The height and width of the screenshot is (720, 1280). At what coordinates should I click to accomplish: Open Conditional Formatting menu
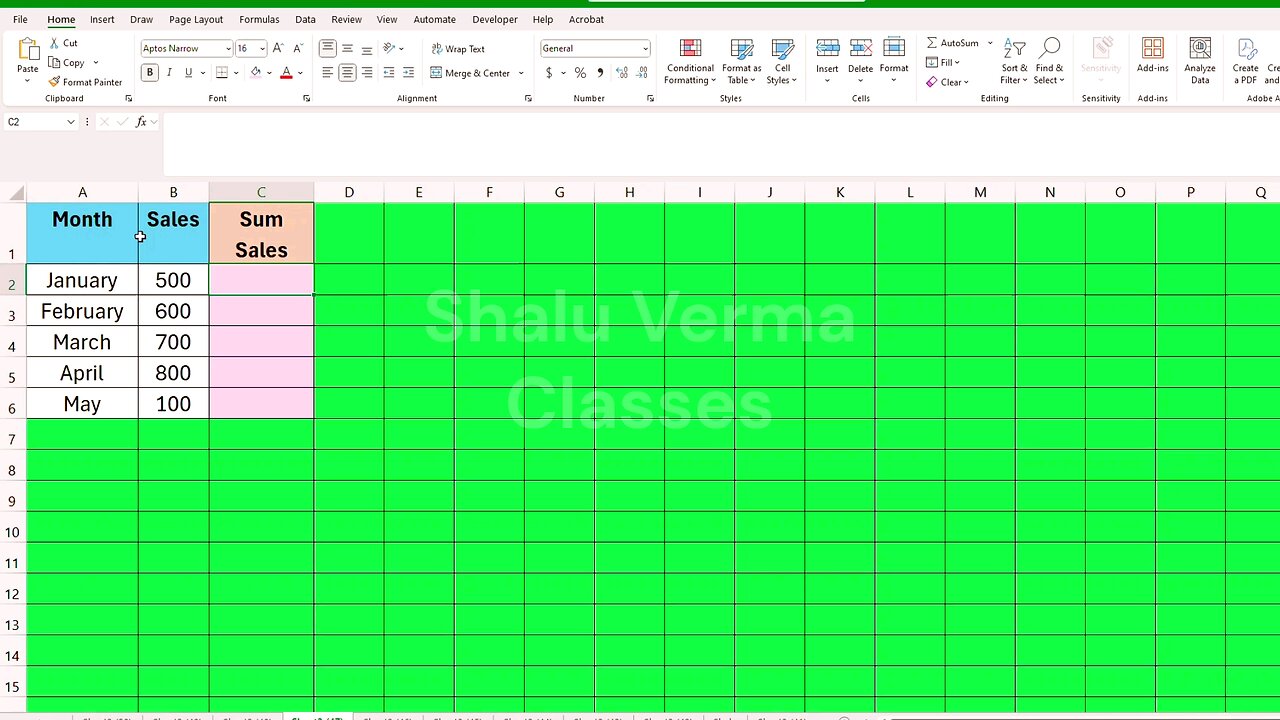[x=690, y=62]
